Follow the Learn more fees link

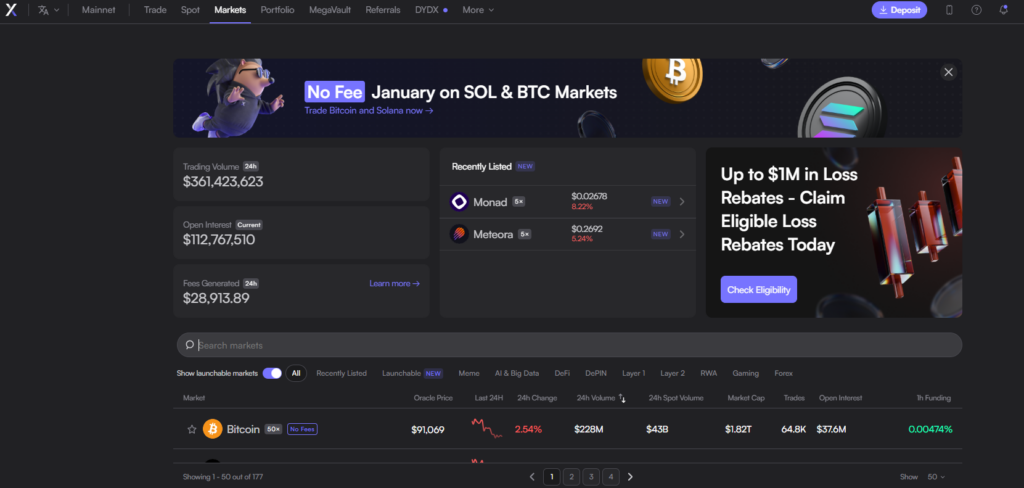click(394, 284)
